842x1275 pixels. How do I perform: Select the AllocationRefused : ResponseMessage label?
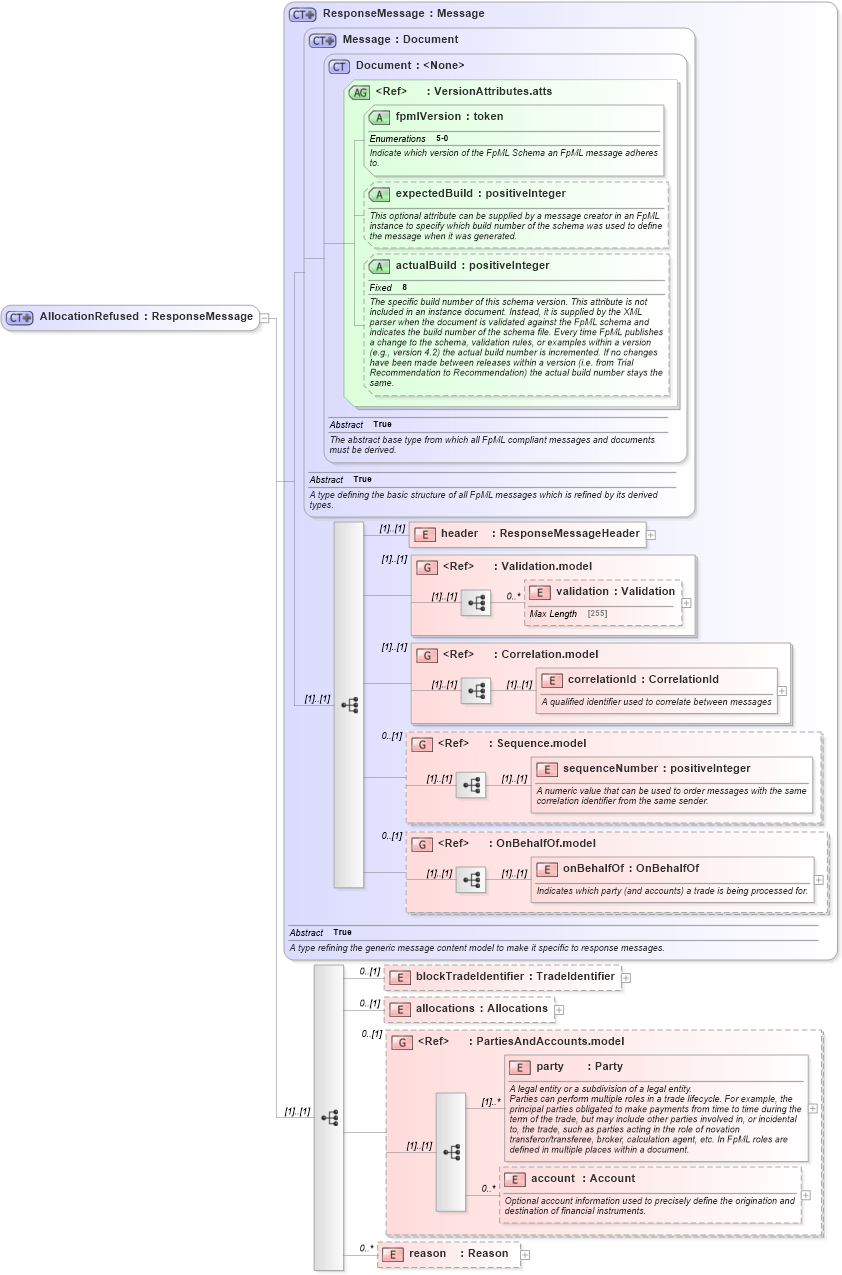click(146, 317)
